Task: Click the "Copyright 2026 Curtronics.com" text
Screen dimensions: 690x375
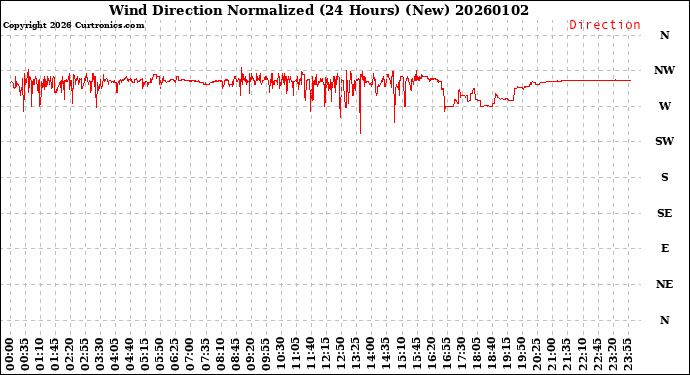Action: coord(73,25)
